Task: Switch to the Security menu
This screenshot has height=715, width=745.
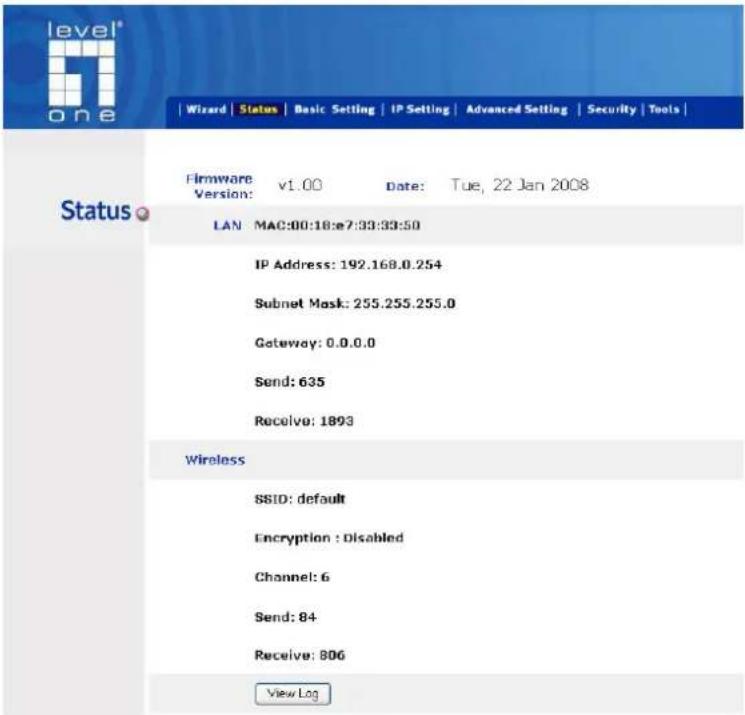Action: 611,109
